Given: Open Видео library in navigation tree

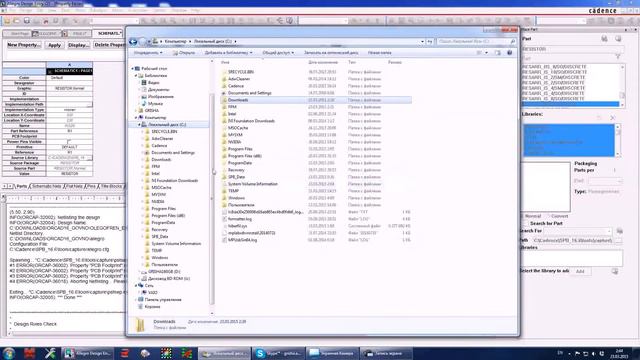Looking at the screenshot, I should pos(153,83).
